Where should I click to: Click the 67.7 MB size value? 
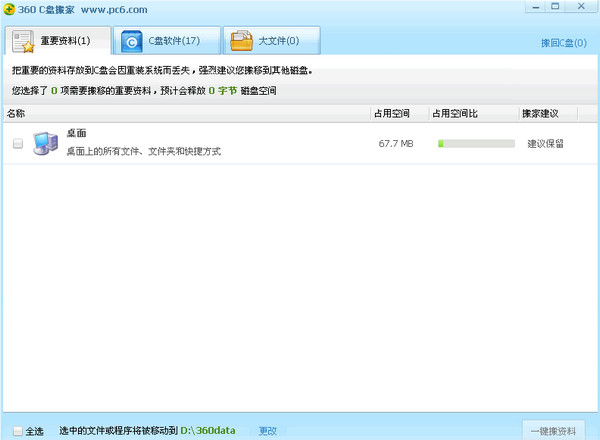[396, 144]
